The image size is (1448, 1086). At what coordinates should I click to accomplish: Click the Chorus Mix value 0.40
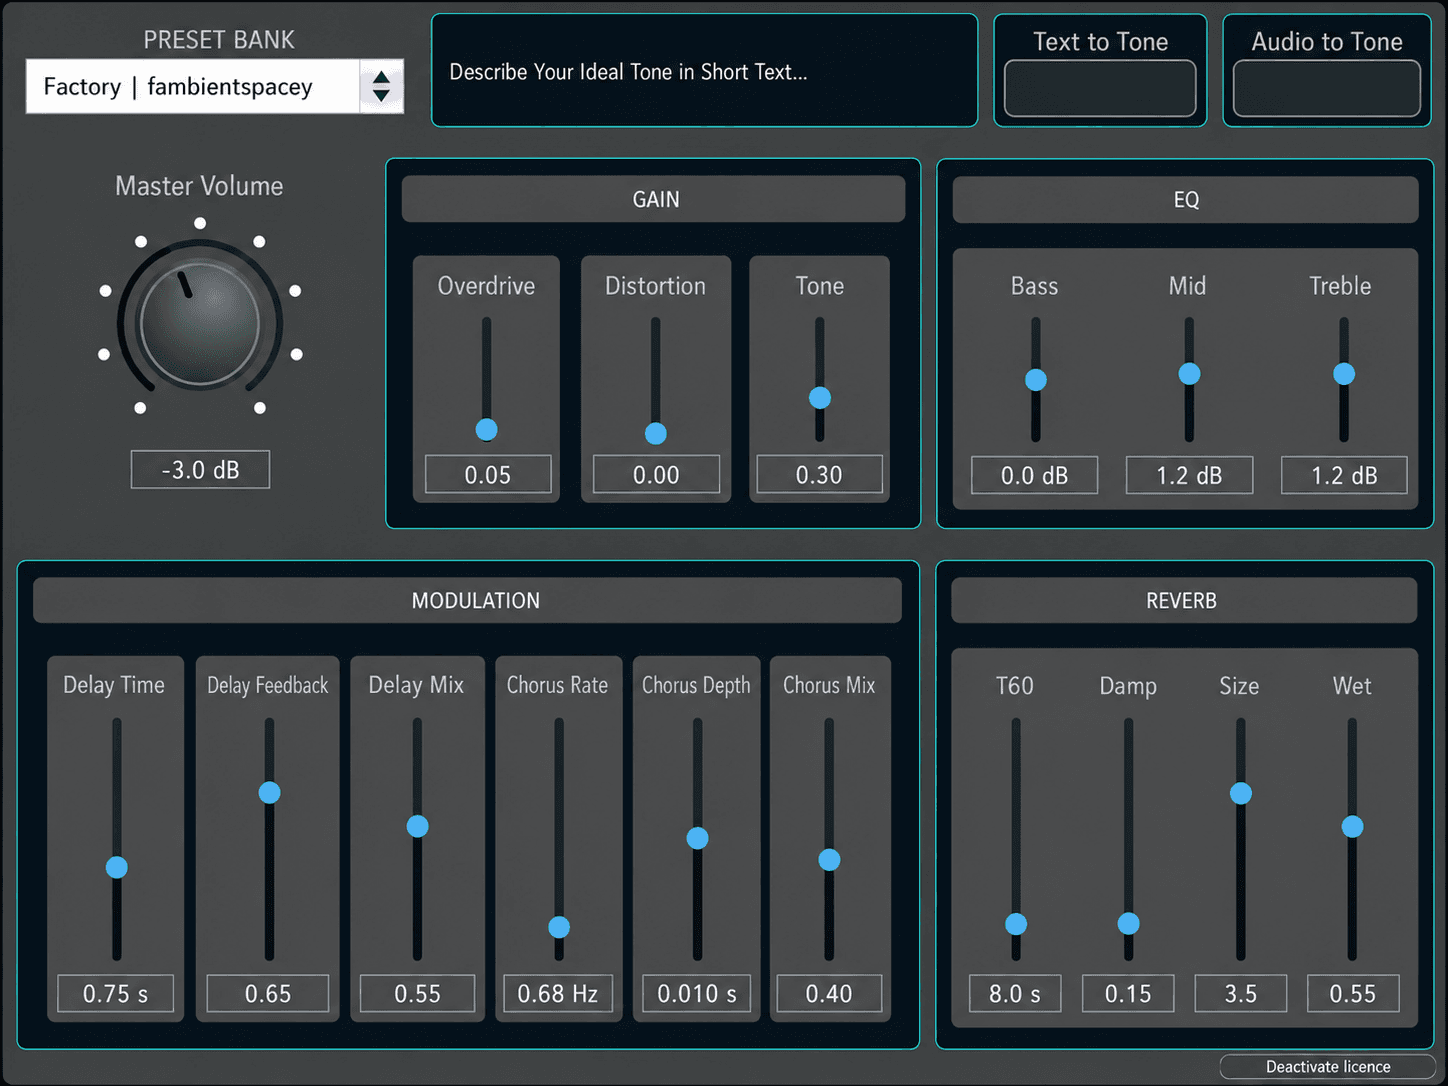coord(830,994)
